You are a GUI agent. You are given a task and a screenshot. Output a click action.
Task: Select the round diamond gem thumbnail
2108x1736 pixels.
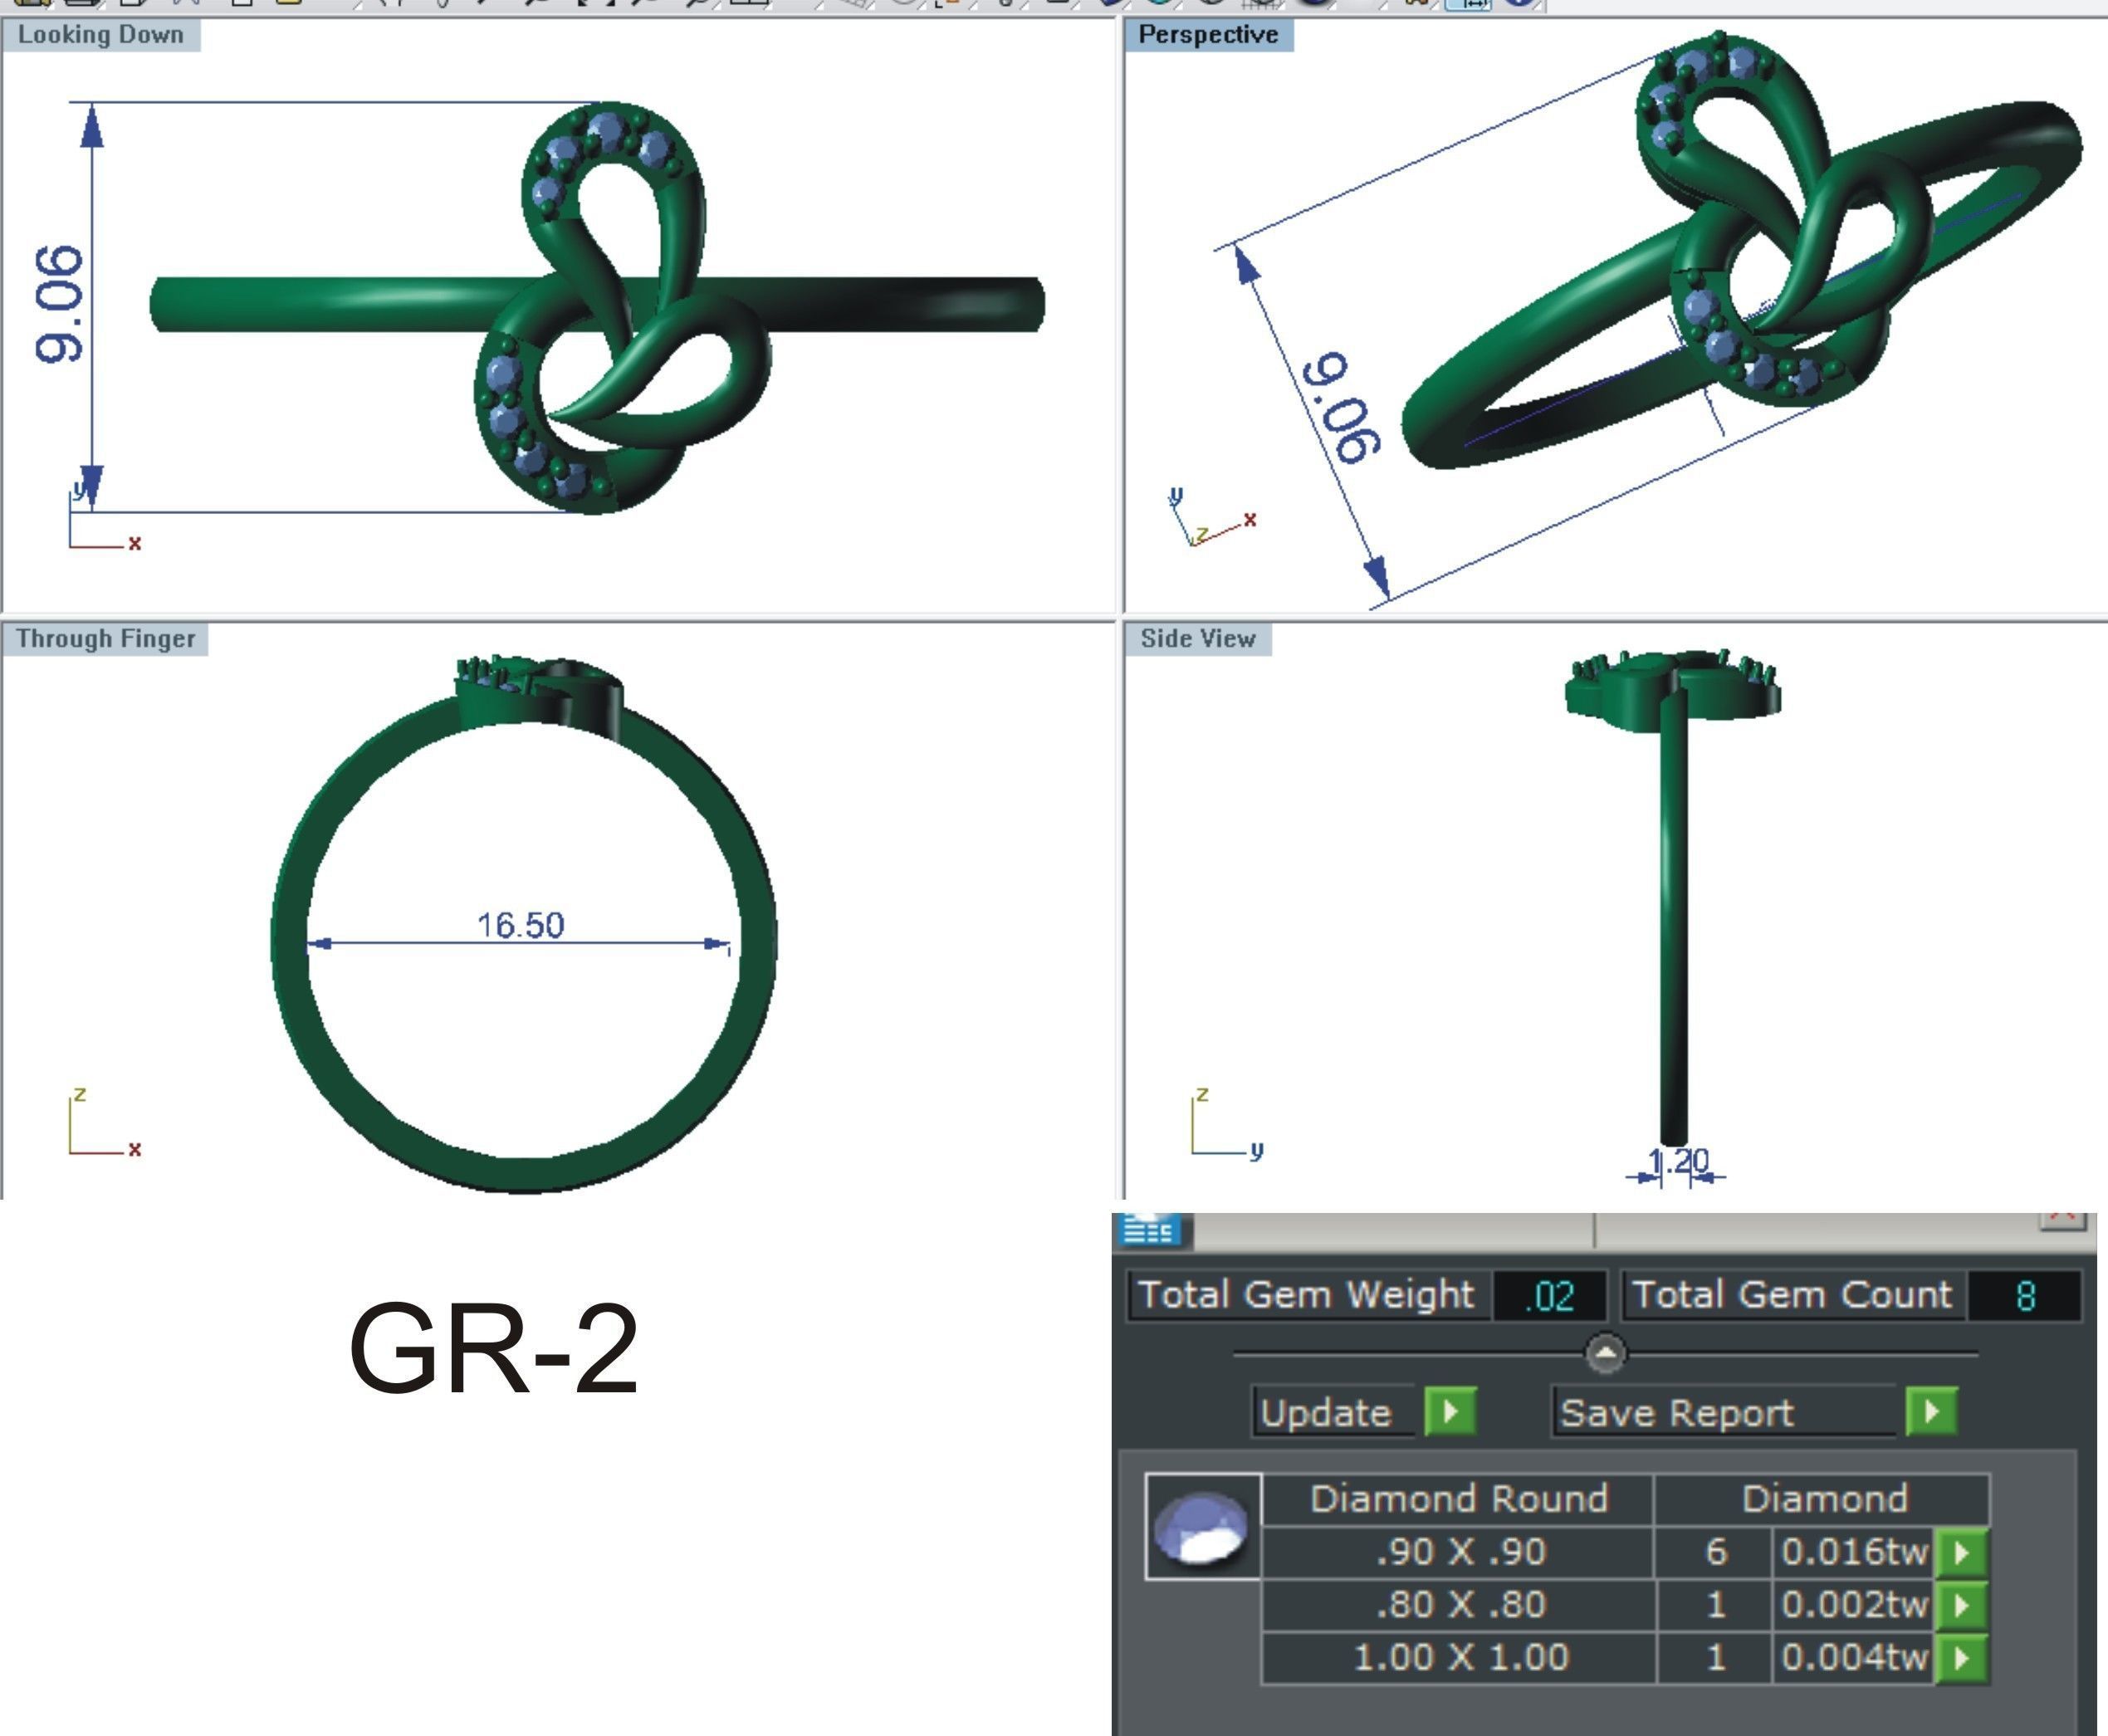1202,1526
